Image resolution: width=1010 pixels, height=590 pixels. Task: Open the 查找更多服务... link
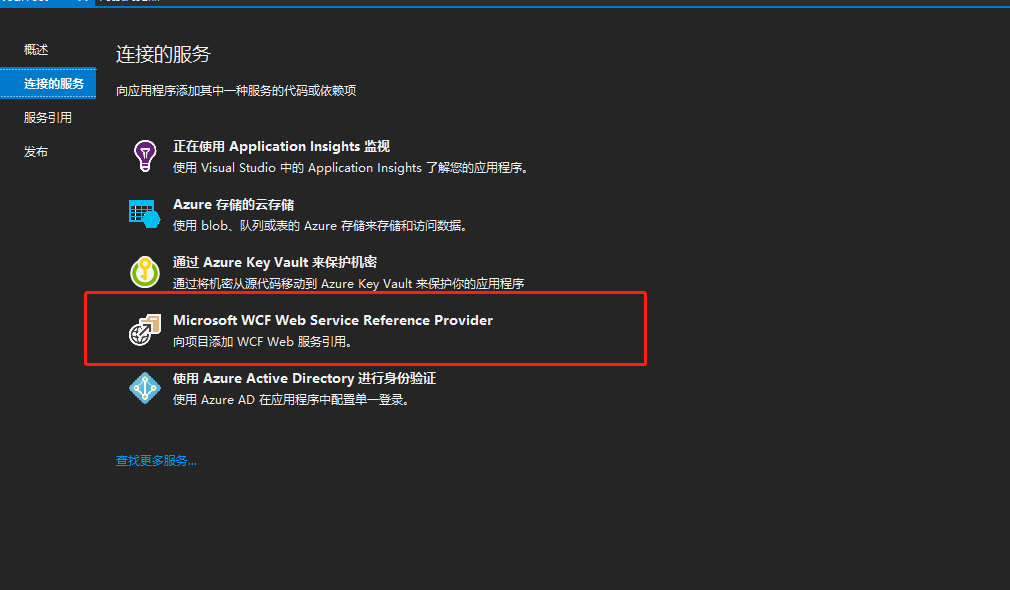156,461
